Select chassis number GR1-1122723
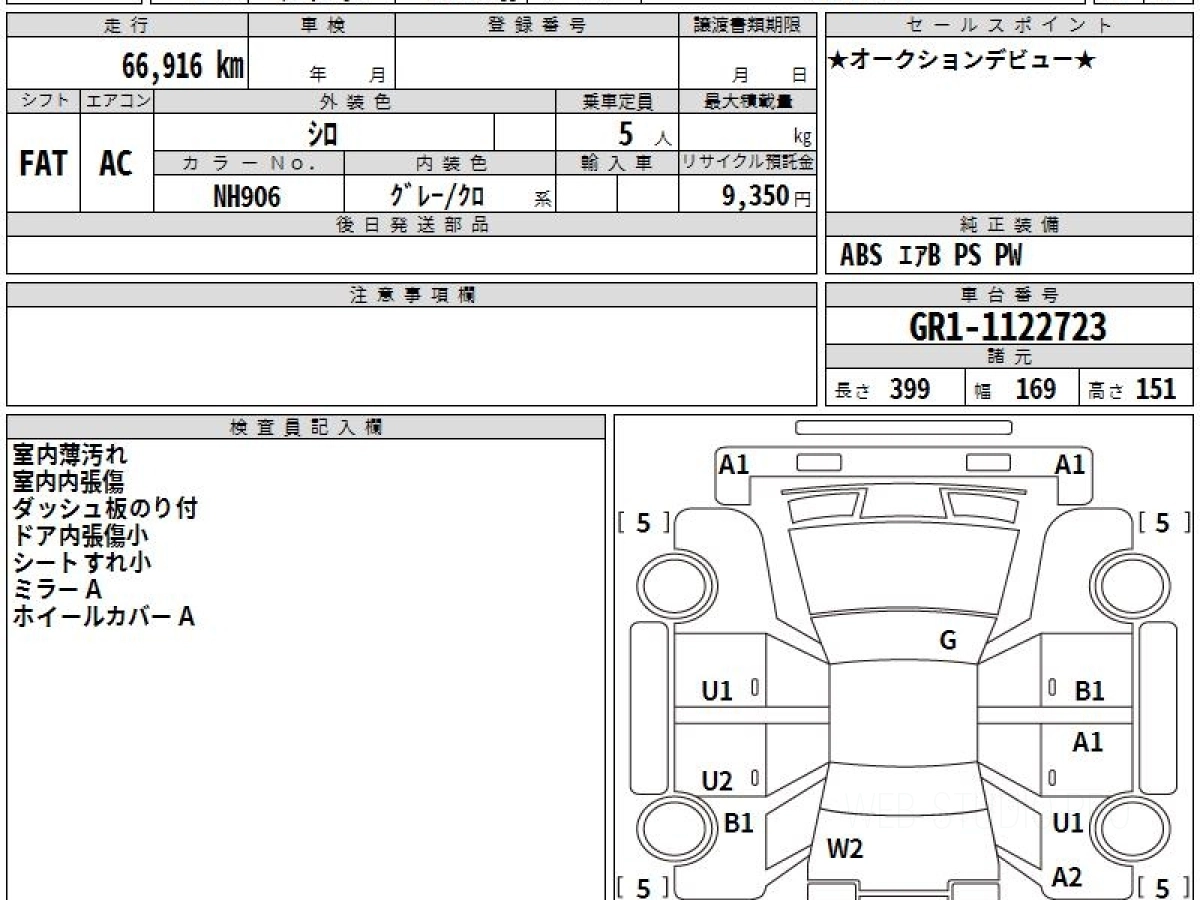Image resolution: width=1200 pixels, height=900 pixels. (1008, 327)
